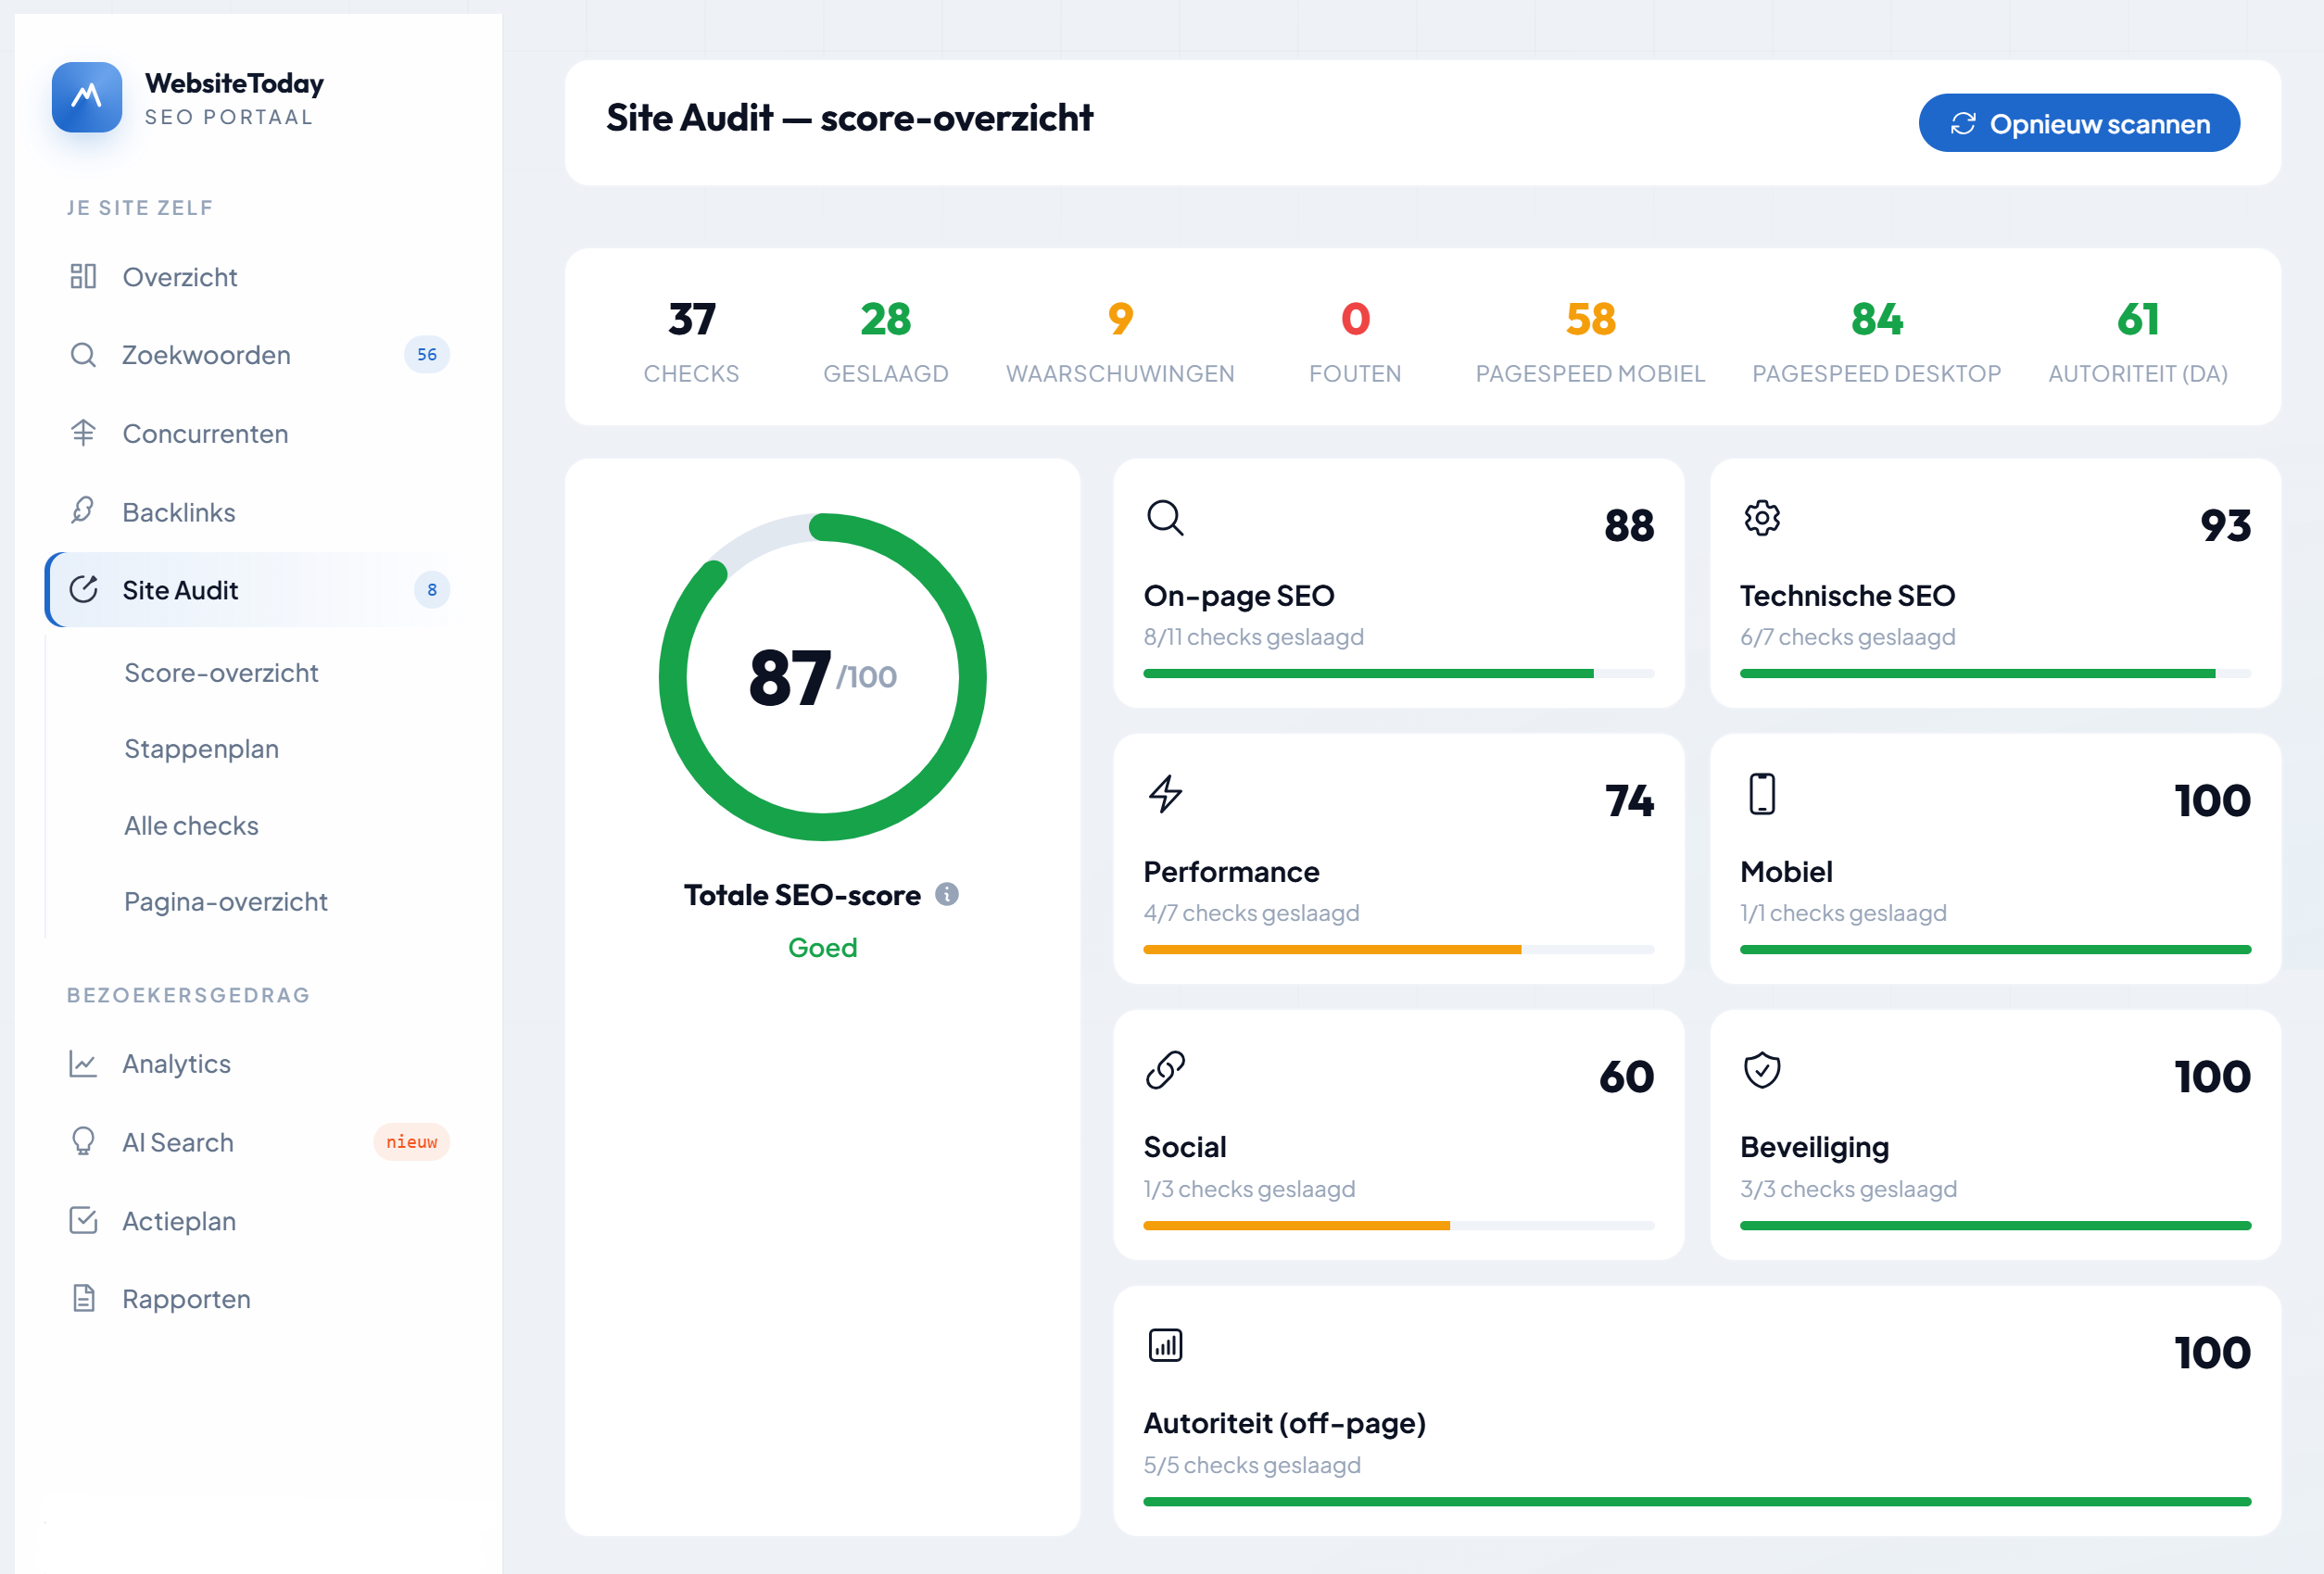Click the WebsiteToday logo icon

coord(87,97)
